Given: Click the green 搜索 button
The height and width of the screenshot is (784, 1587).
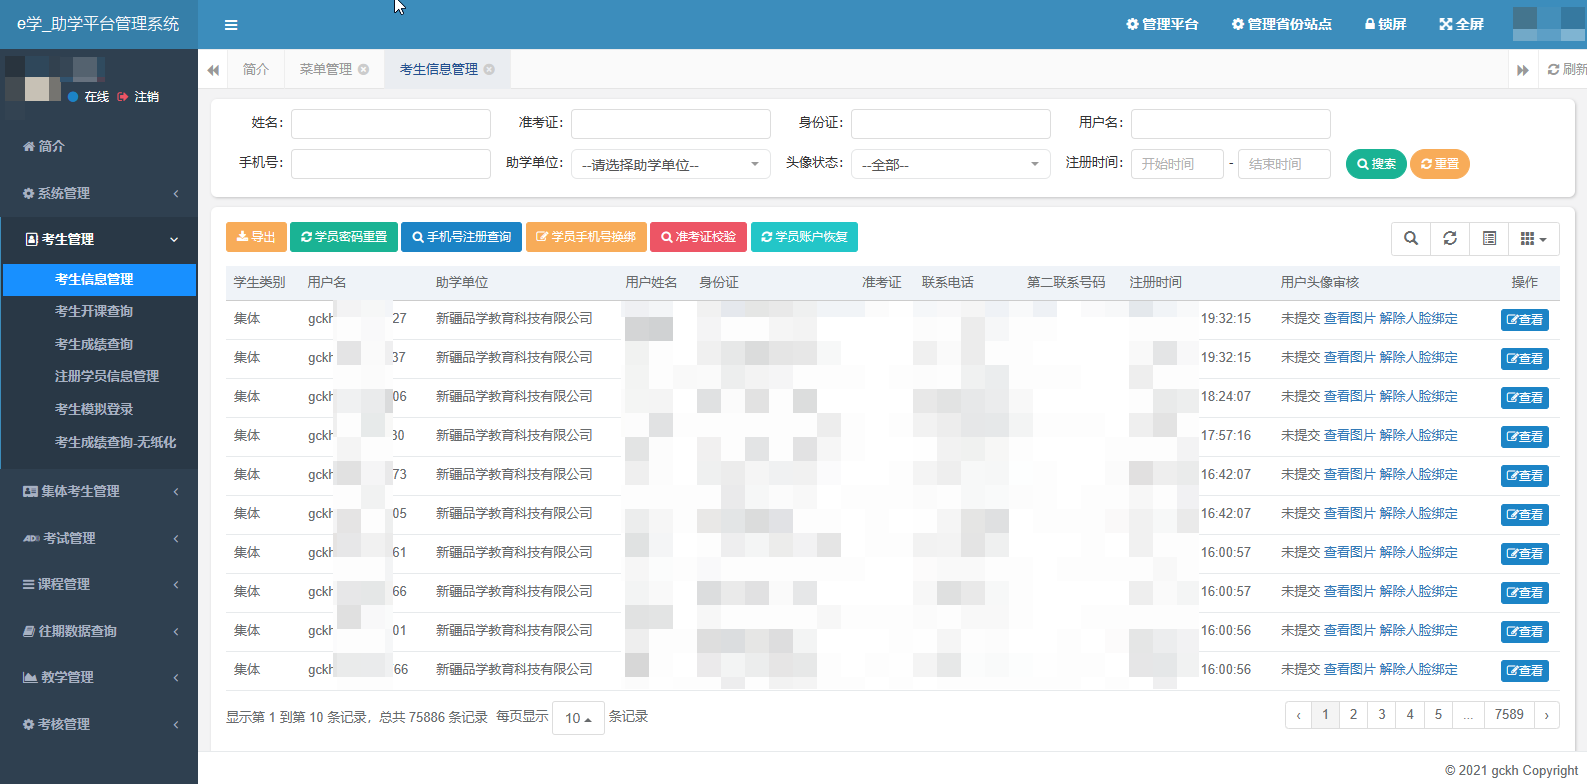Looking at the screenshot, I should coord(1376,164).
